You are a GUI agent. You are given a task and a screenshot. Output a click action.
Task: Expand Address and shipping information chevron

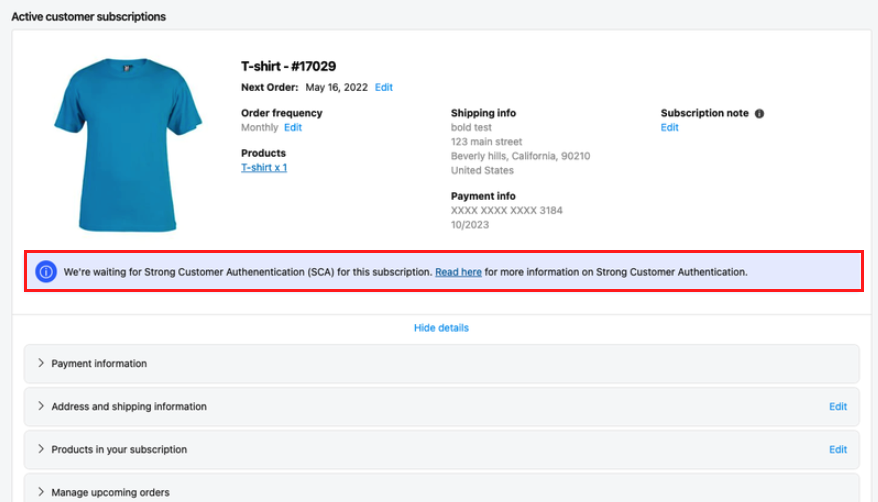(41, 406)
